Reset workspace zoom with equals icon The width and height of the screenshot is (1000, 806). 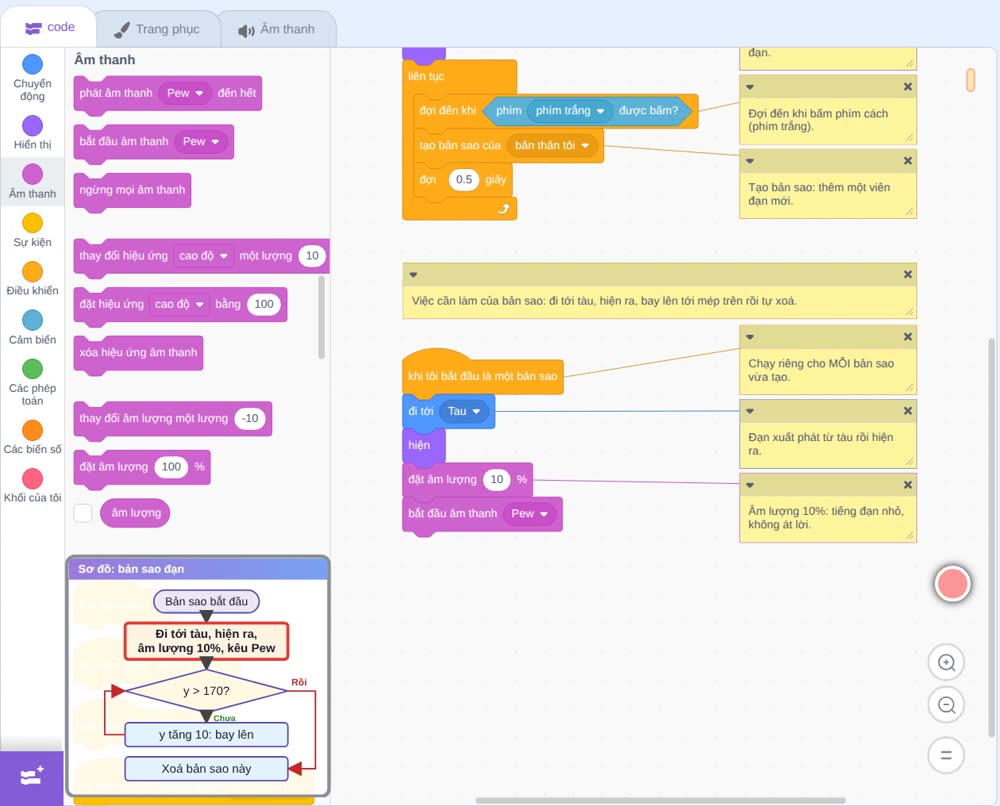click(x=946, y=755)
